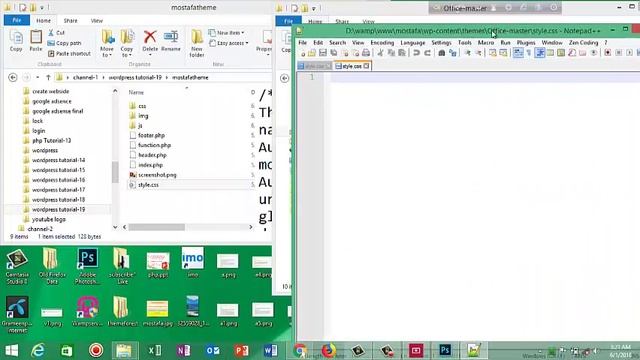Undo the last edit in Notepad++

[416, 53]
